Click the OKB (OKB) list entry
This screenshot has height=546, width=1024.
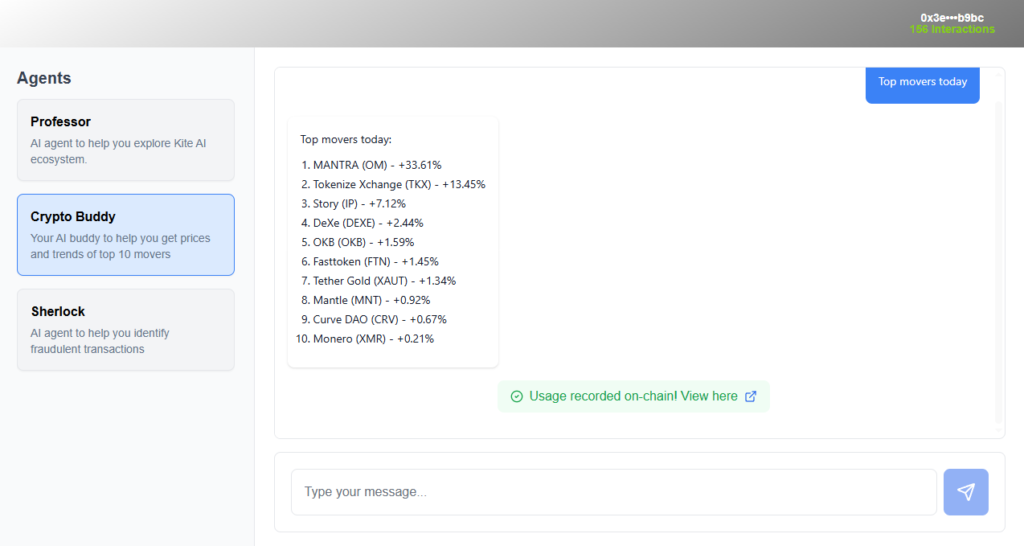[x=363, y=242]
